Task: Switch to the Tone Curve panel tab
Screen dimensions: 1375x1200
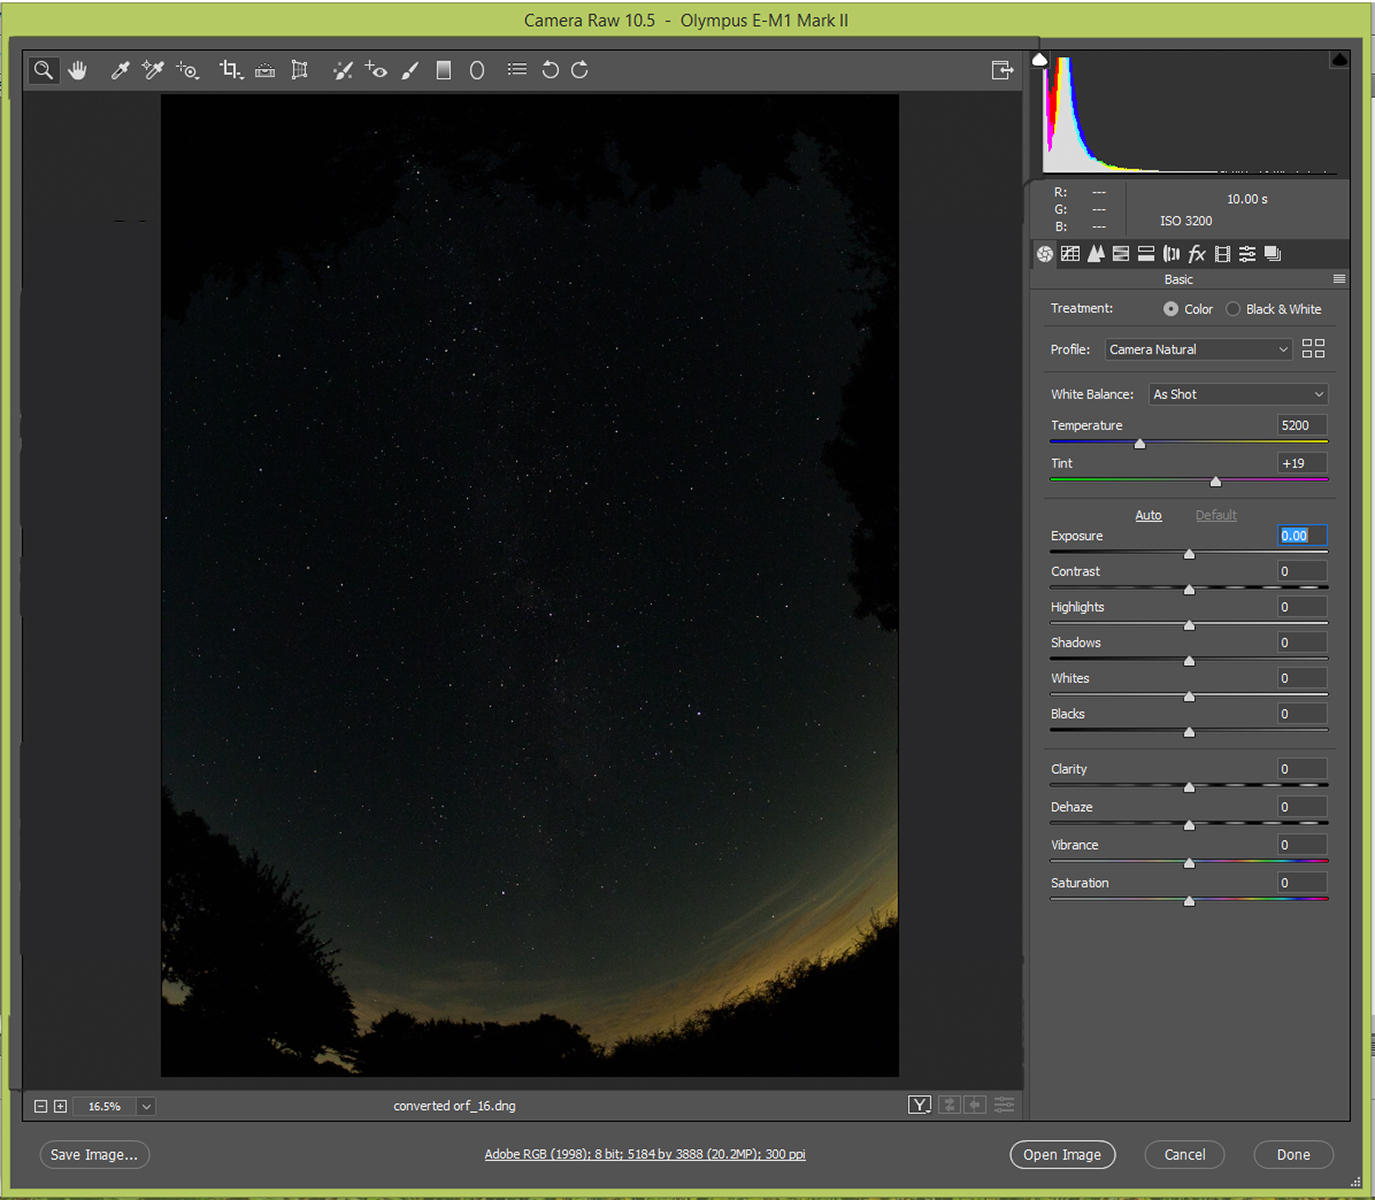Action: point(1070,254)
